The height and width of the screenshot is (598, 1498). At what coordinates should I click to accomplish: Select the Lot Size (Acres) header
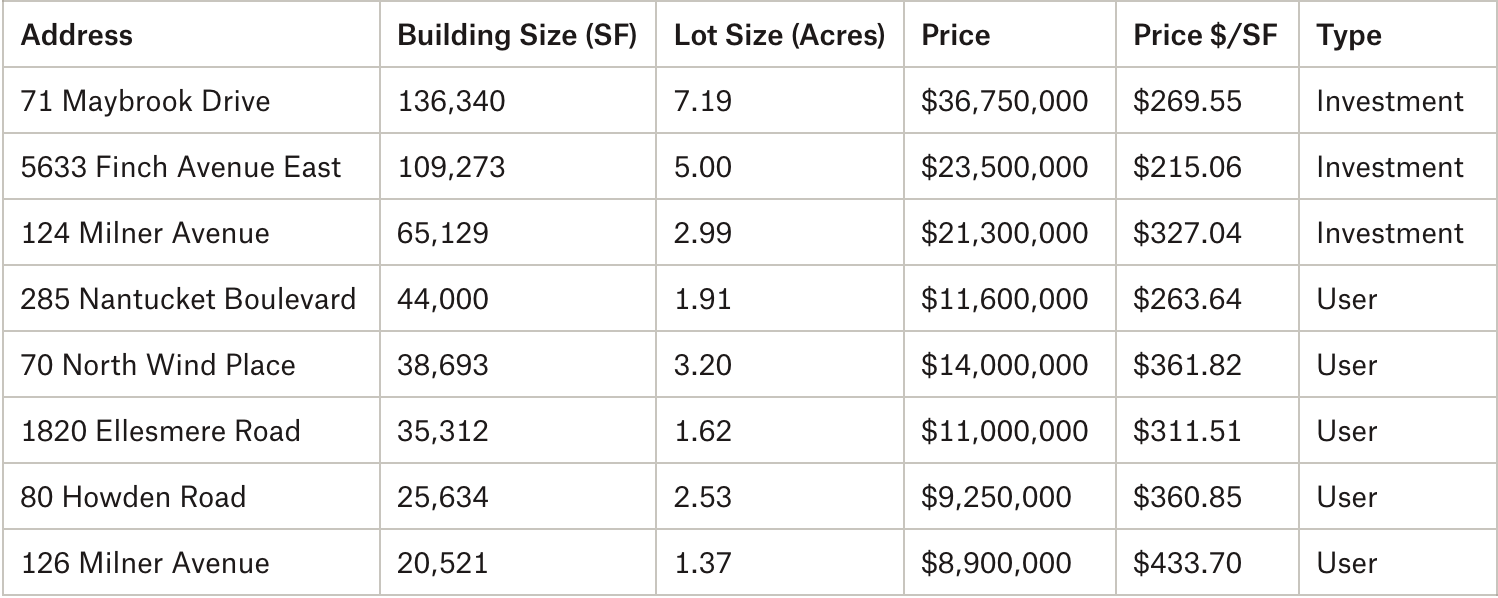tap(779, 36)
